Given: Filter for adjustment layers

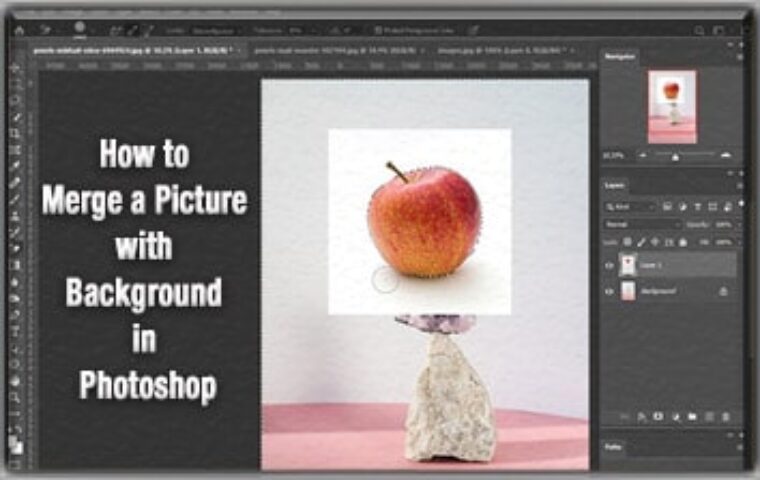Looking at the screenshot, I should click(682, 207).
